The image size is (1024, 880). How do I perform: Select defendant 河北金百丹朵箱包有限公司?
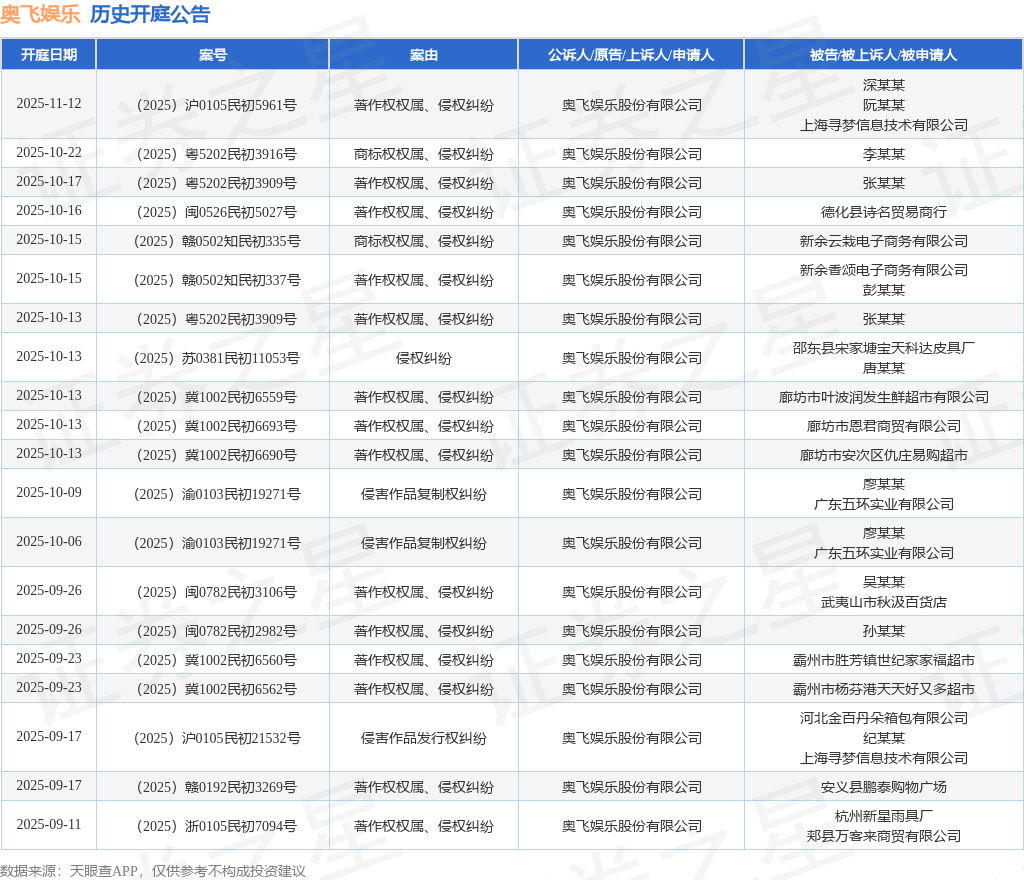[x=884, y=718]
